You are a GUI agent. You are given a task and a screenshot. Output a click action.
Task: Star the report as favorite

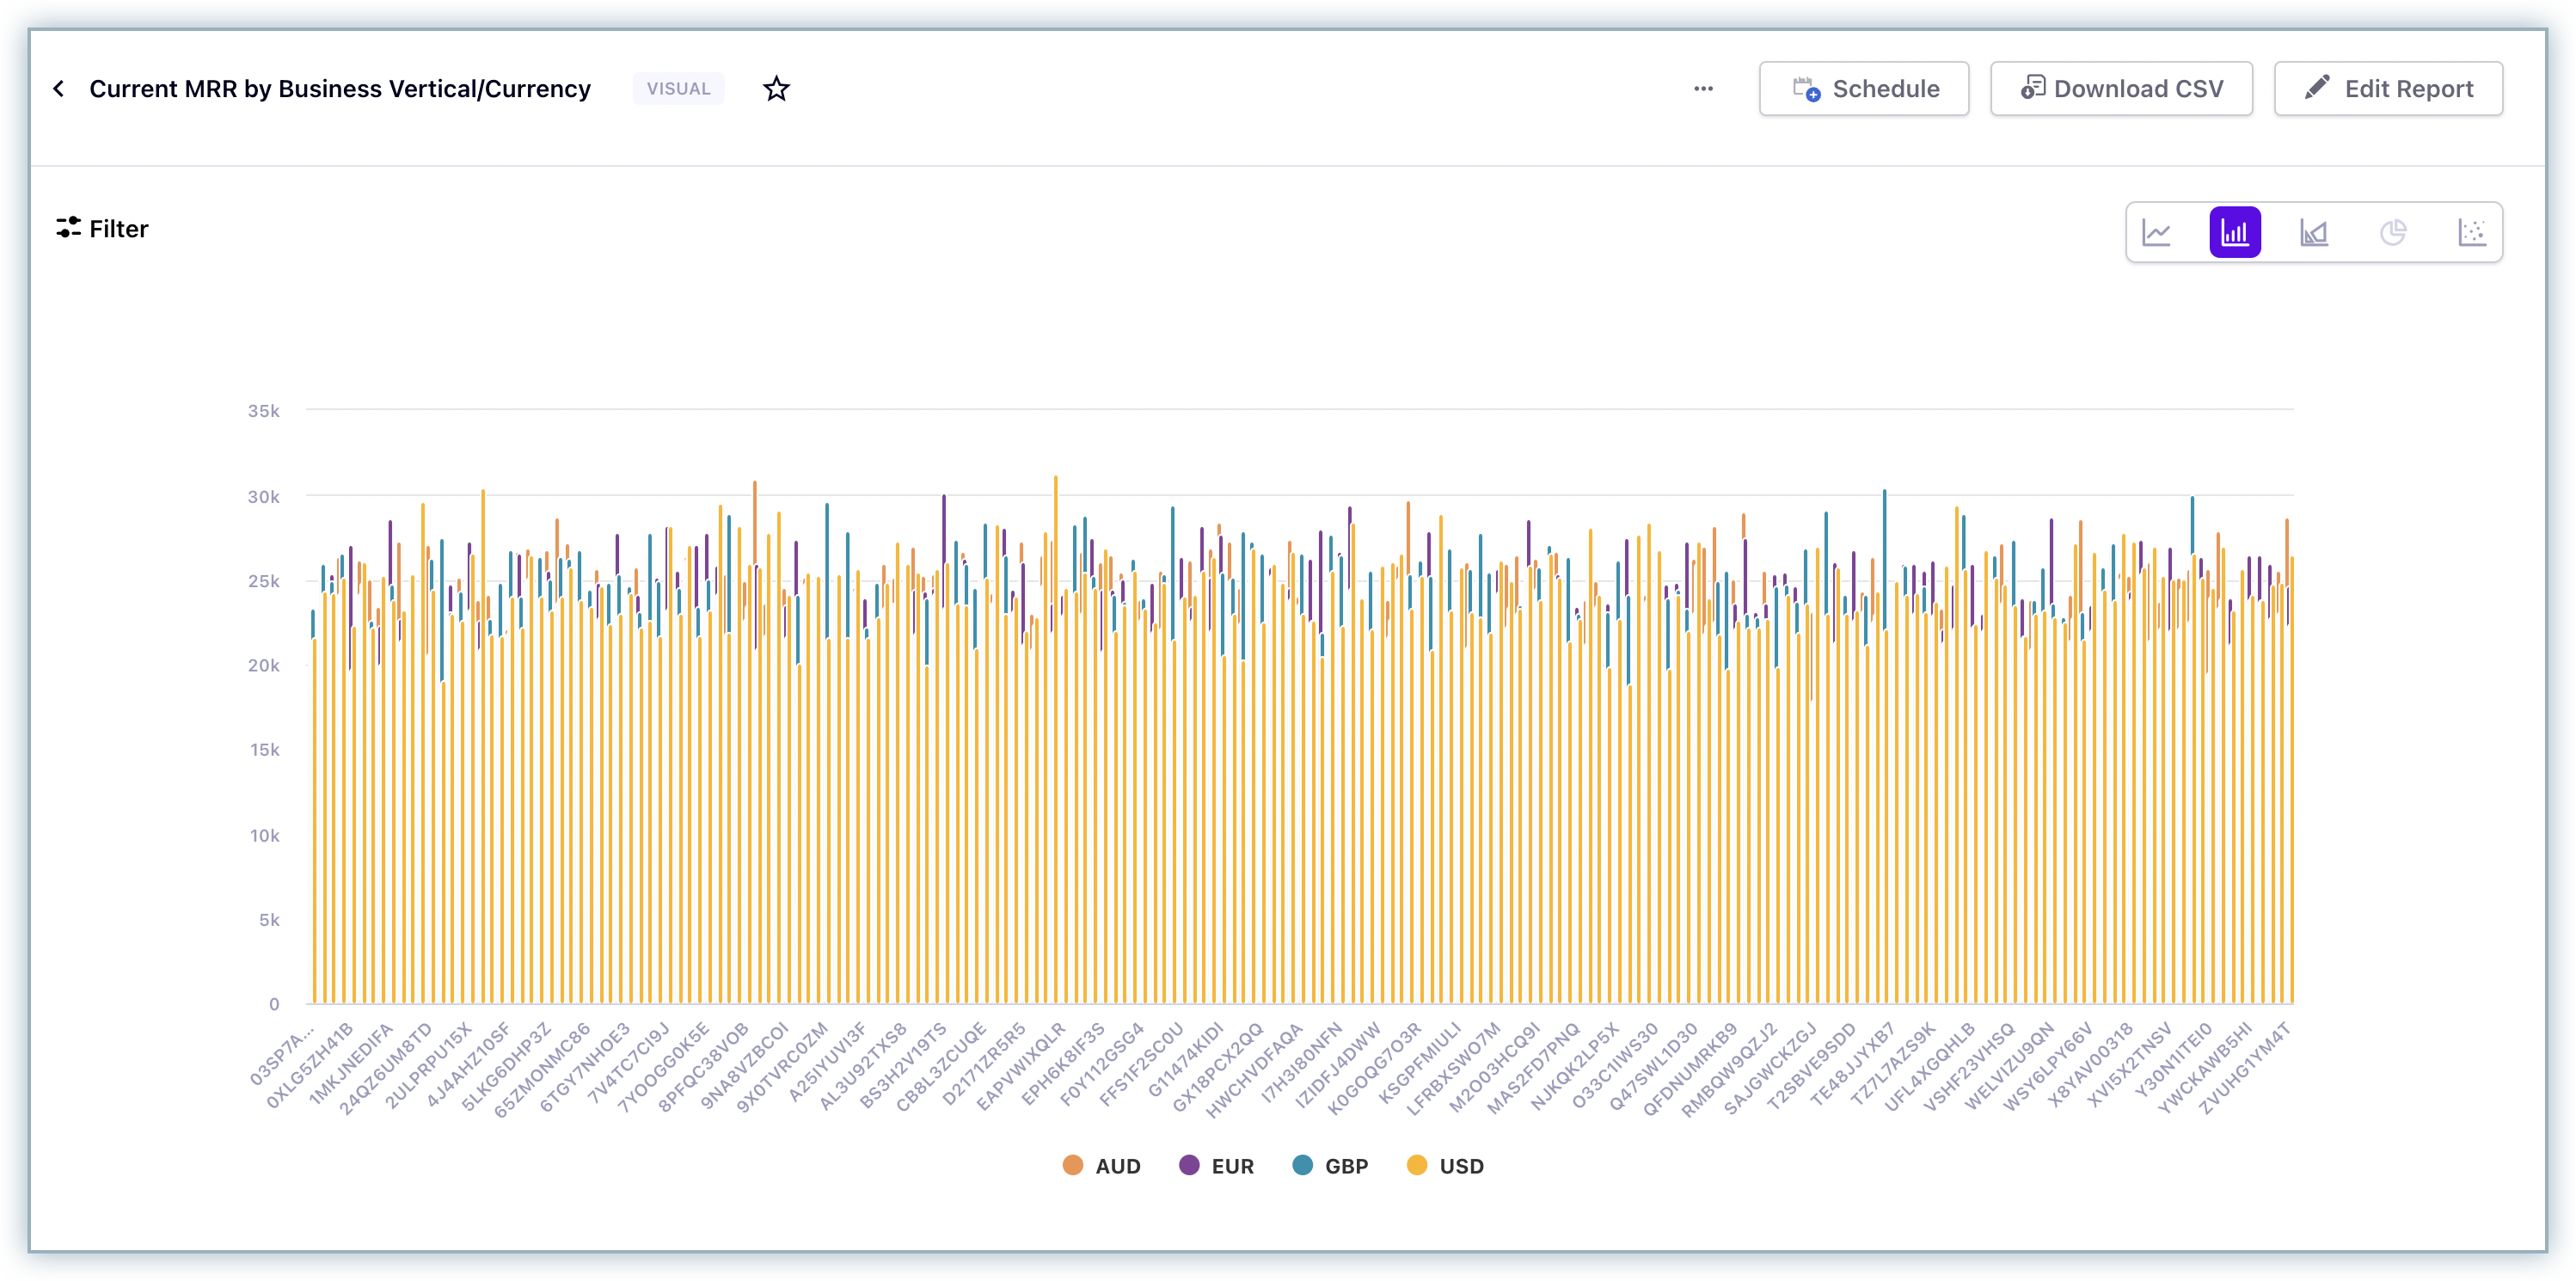(x=776, y=89)
